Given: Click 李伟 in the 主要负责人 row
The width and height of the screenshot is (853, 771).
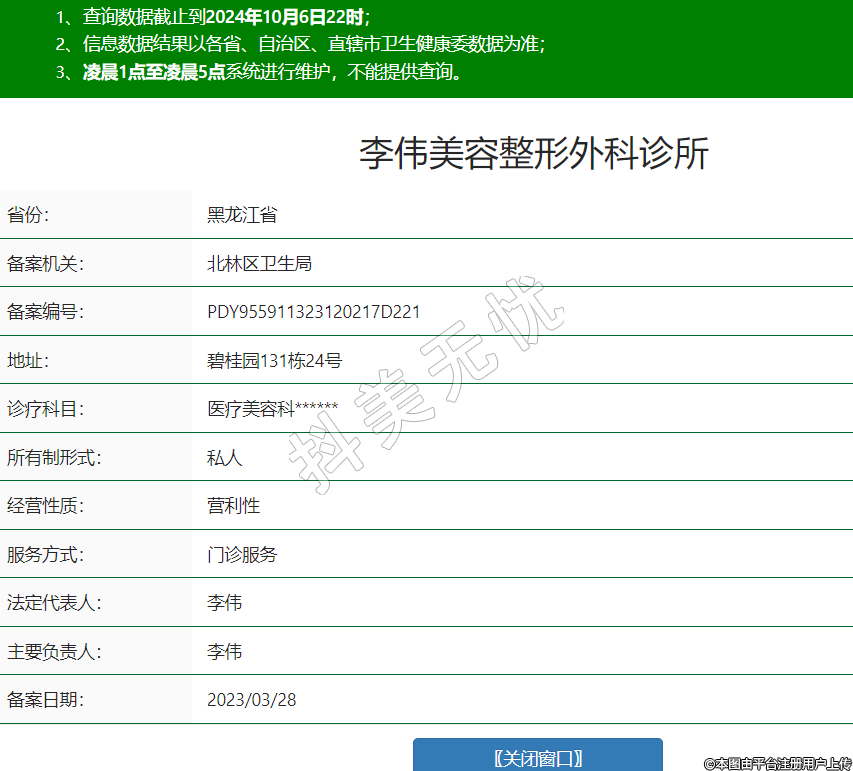Looking at the screenshot, I should pos(224,652).
